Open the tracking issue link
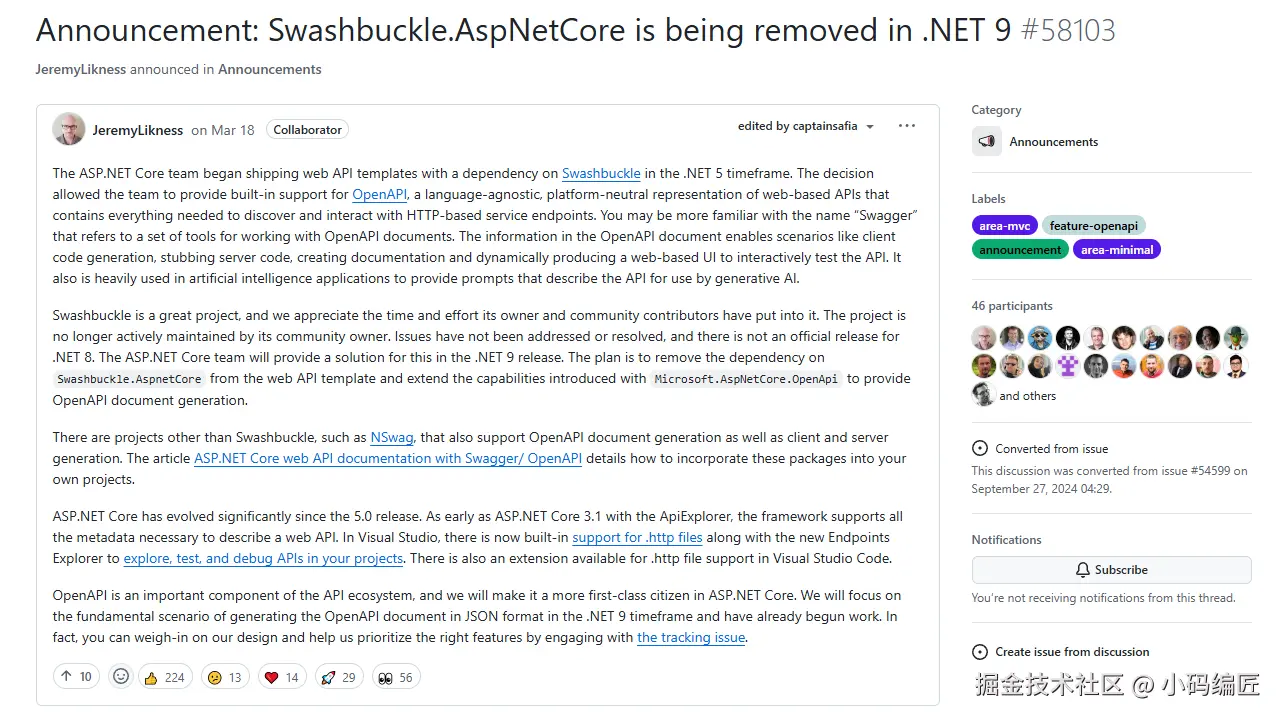This screenshot has height=719, width=1281. click(x=691, y=638)
